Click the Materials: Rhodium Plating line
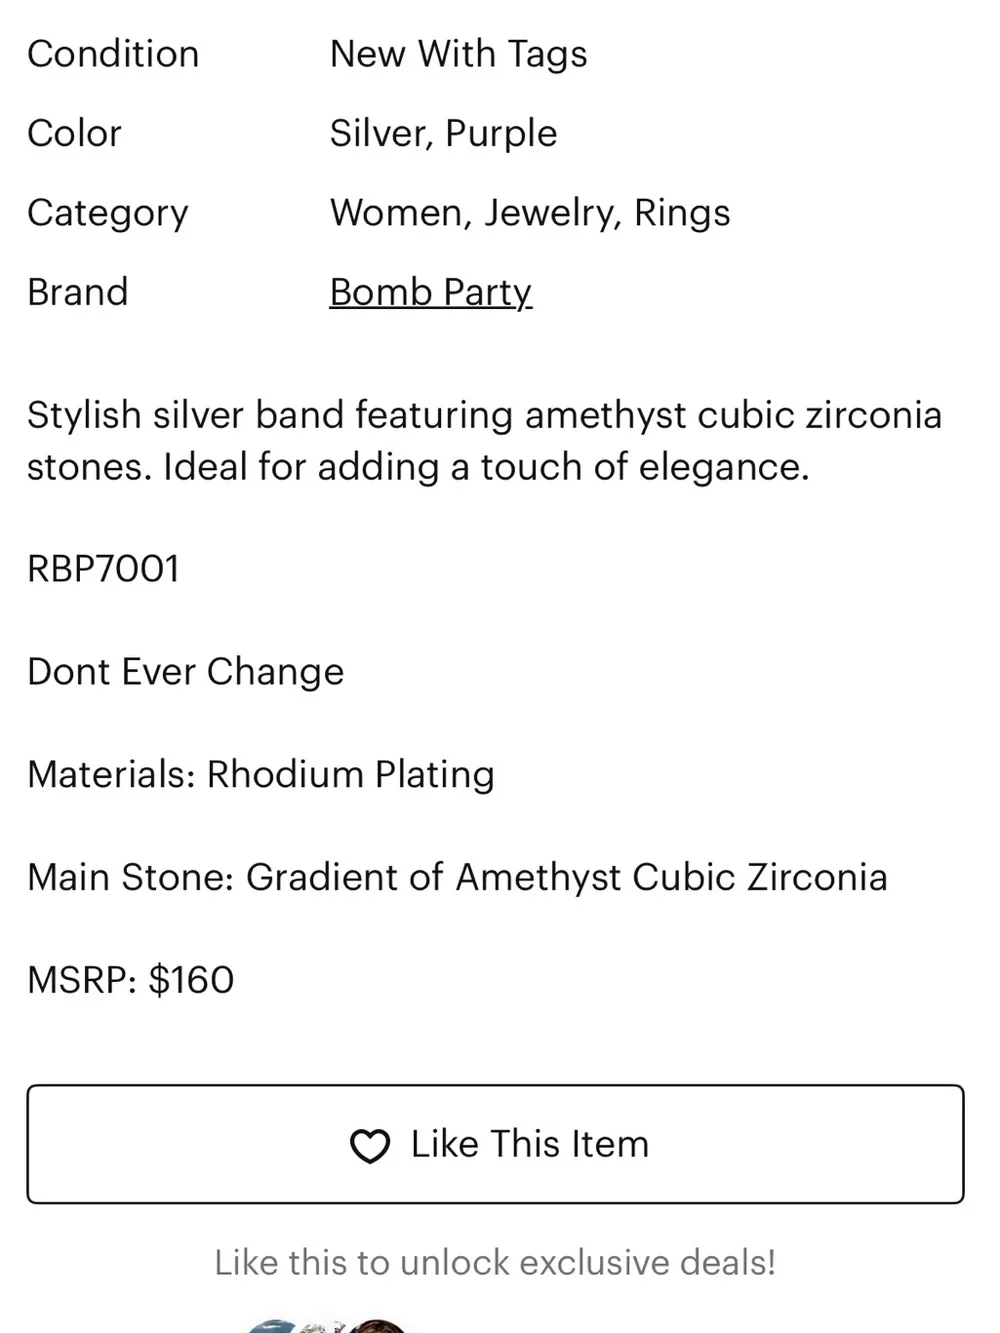Screen dimensions: 1000x1333 pos(261,775)
